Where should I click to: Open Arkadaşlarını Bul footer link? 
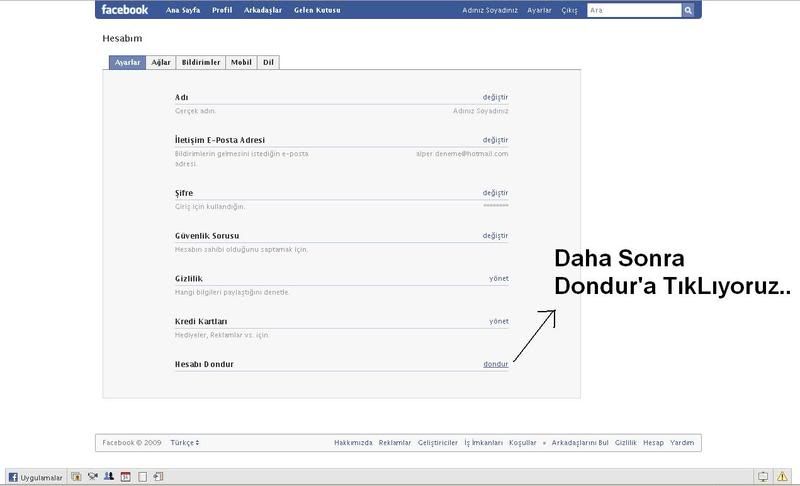(x=580, y=443)
